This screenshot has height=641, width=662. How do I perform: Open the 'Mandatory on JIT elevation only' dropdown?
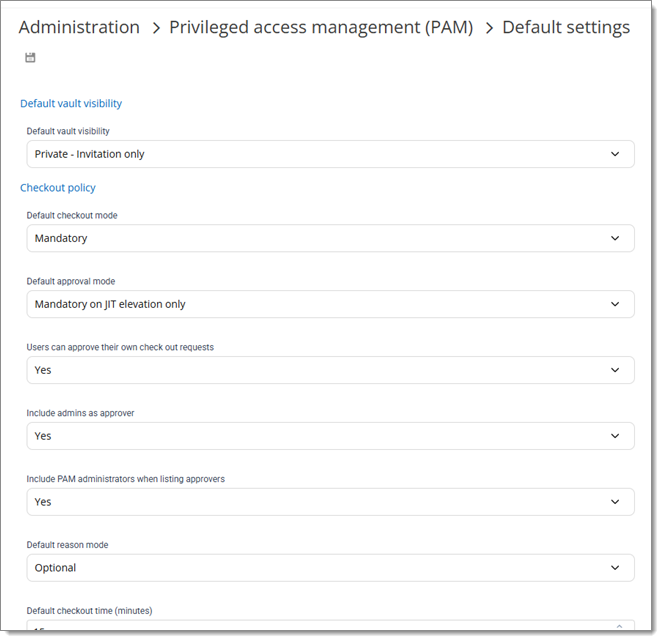pyautogui.click(x=300, y=304)
